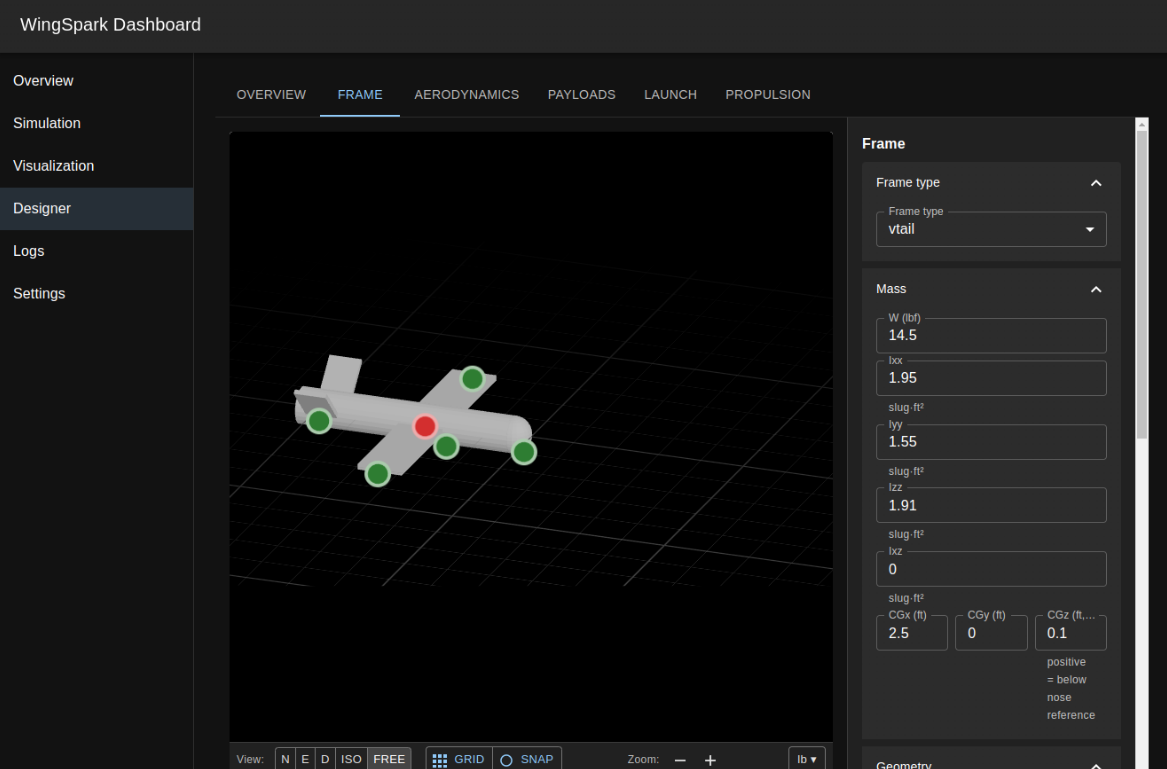Image resolution: width=1167 pixels, height=769 pixels.
Task: Enable FREE camera view mode
Action: tap(389, 759)
